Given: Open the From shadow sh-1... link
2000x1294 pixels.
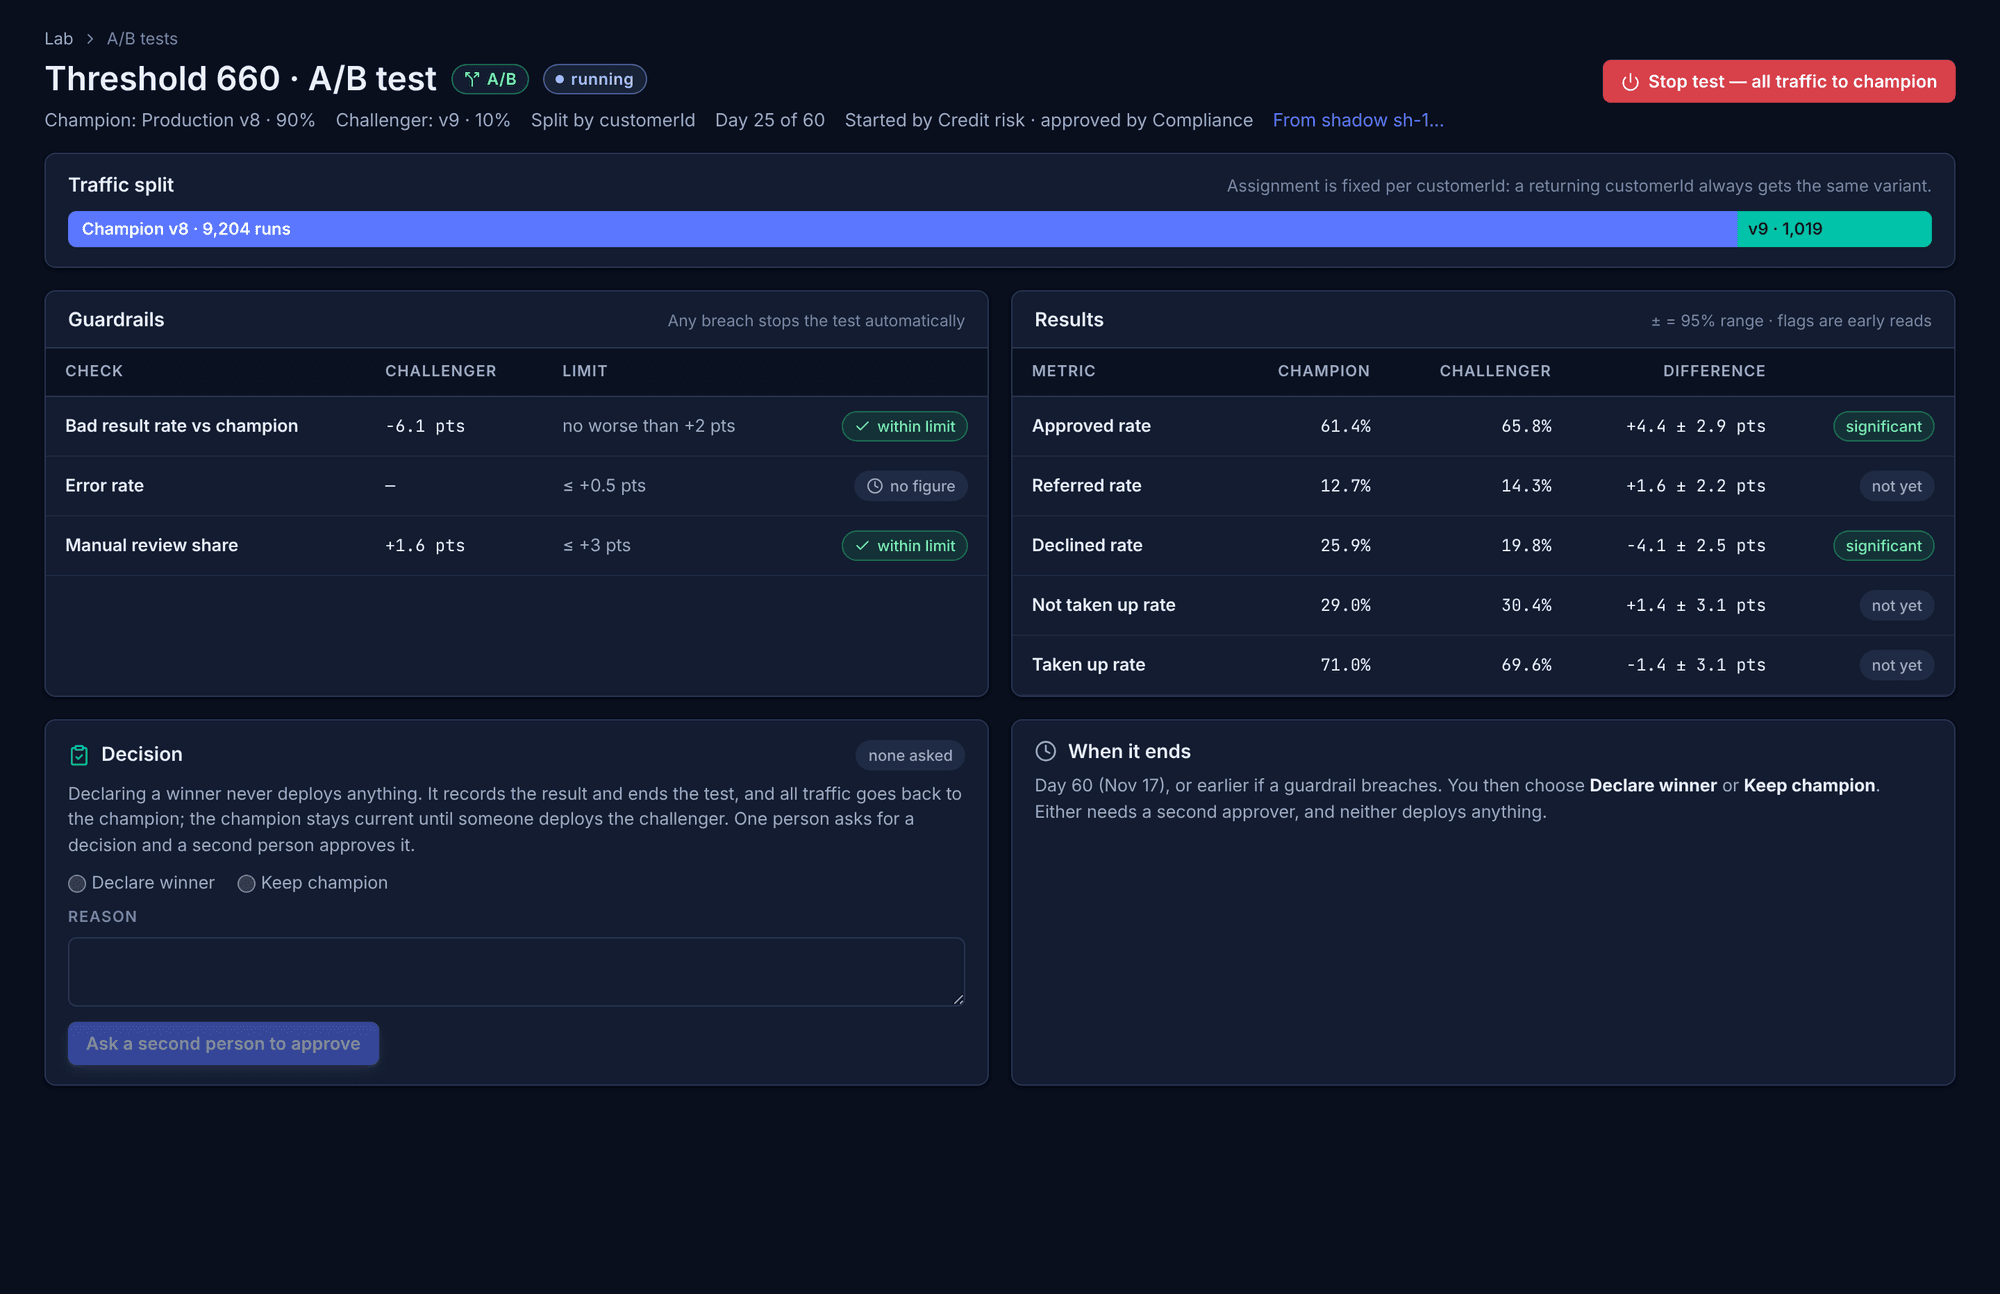Looking at the screenshot, I should pos(1358,120).
